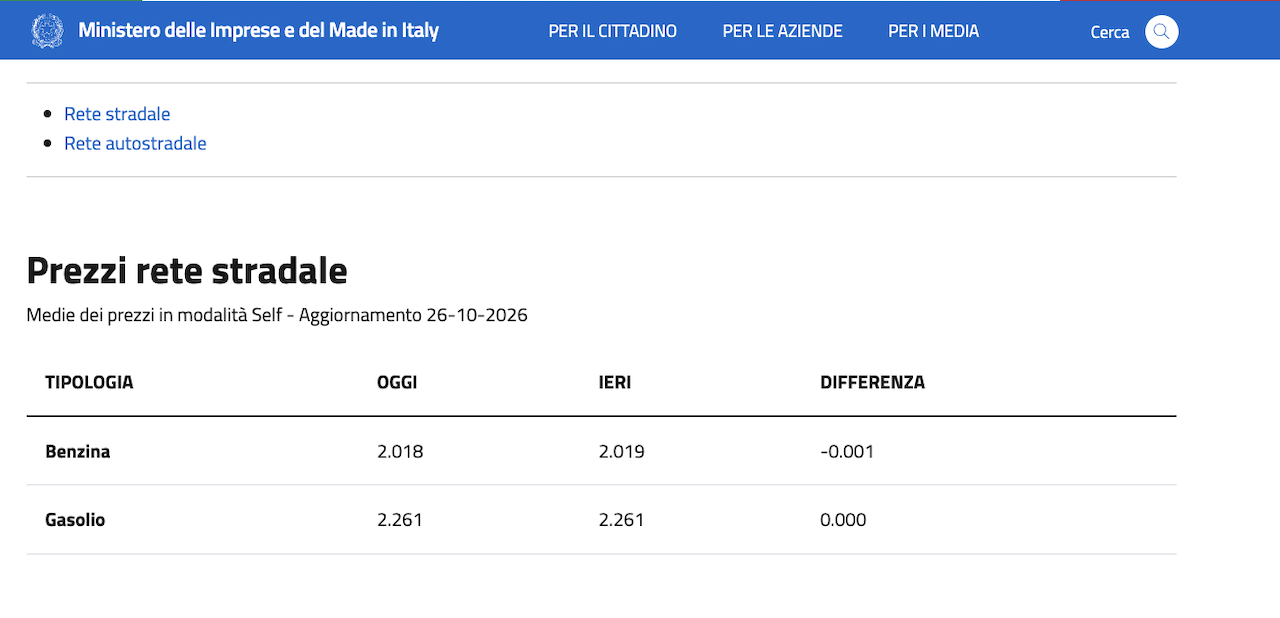Follow the Rete autostradale link
The width and height of the screenshot is (1280, 618).
[135, 143]
